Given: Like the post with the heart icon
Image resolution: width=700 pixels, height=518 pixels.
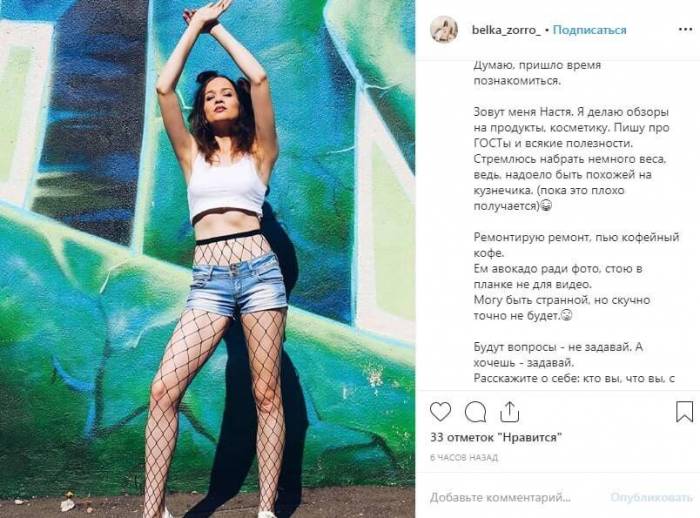Looking at the screenshot, I should click(x=440, y=411).
